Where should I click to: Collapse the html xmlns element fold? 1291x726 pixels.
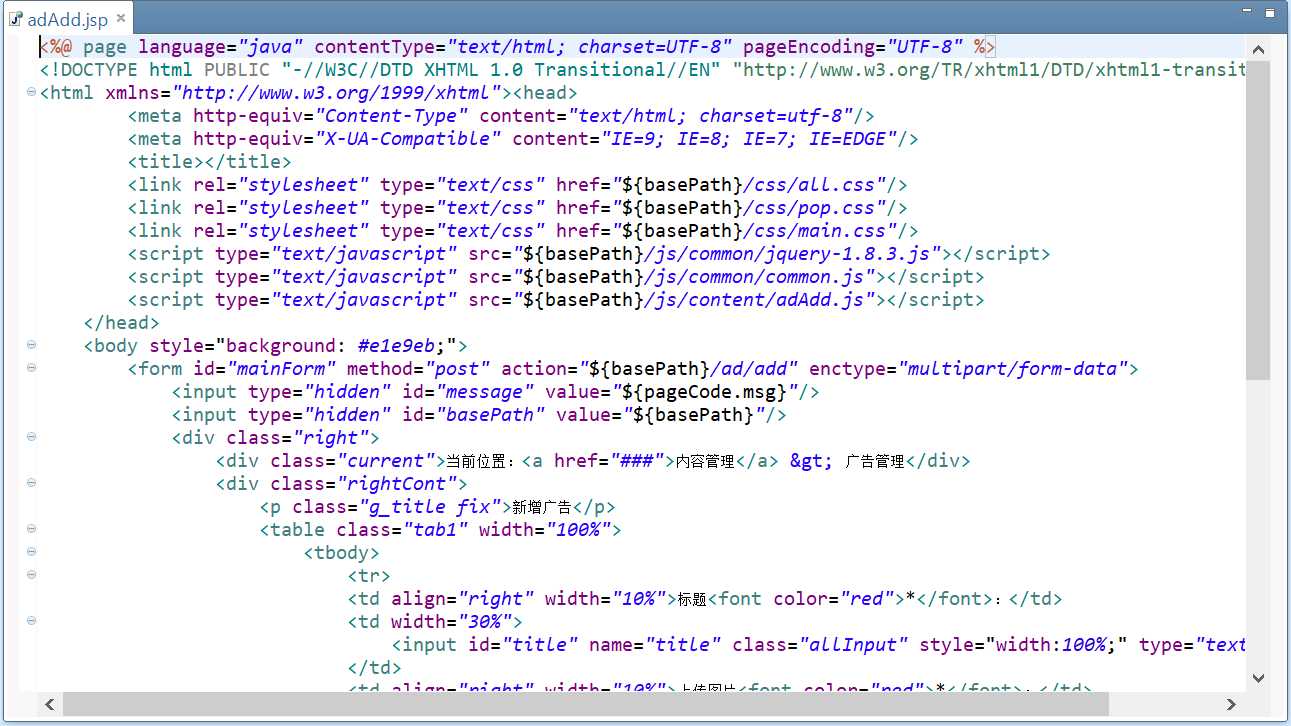31,92
